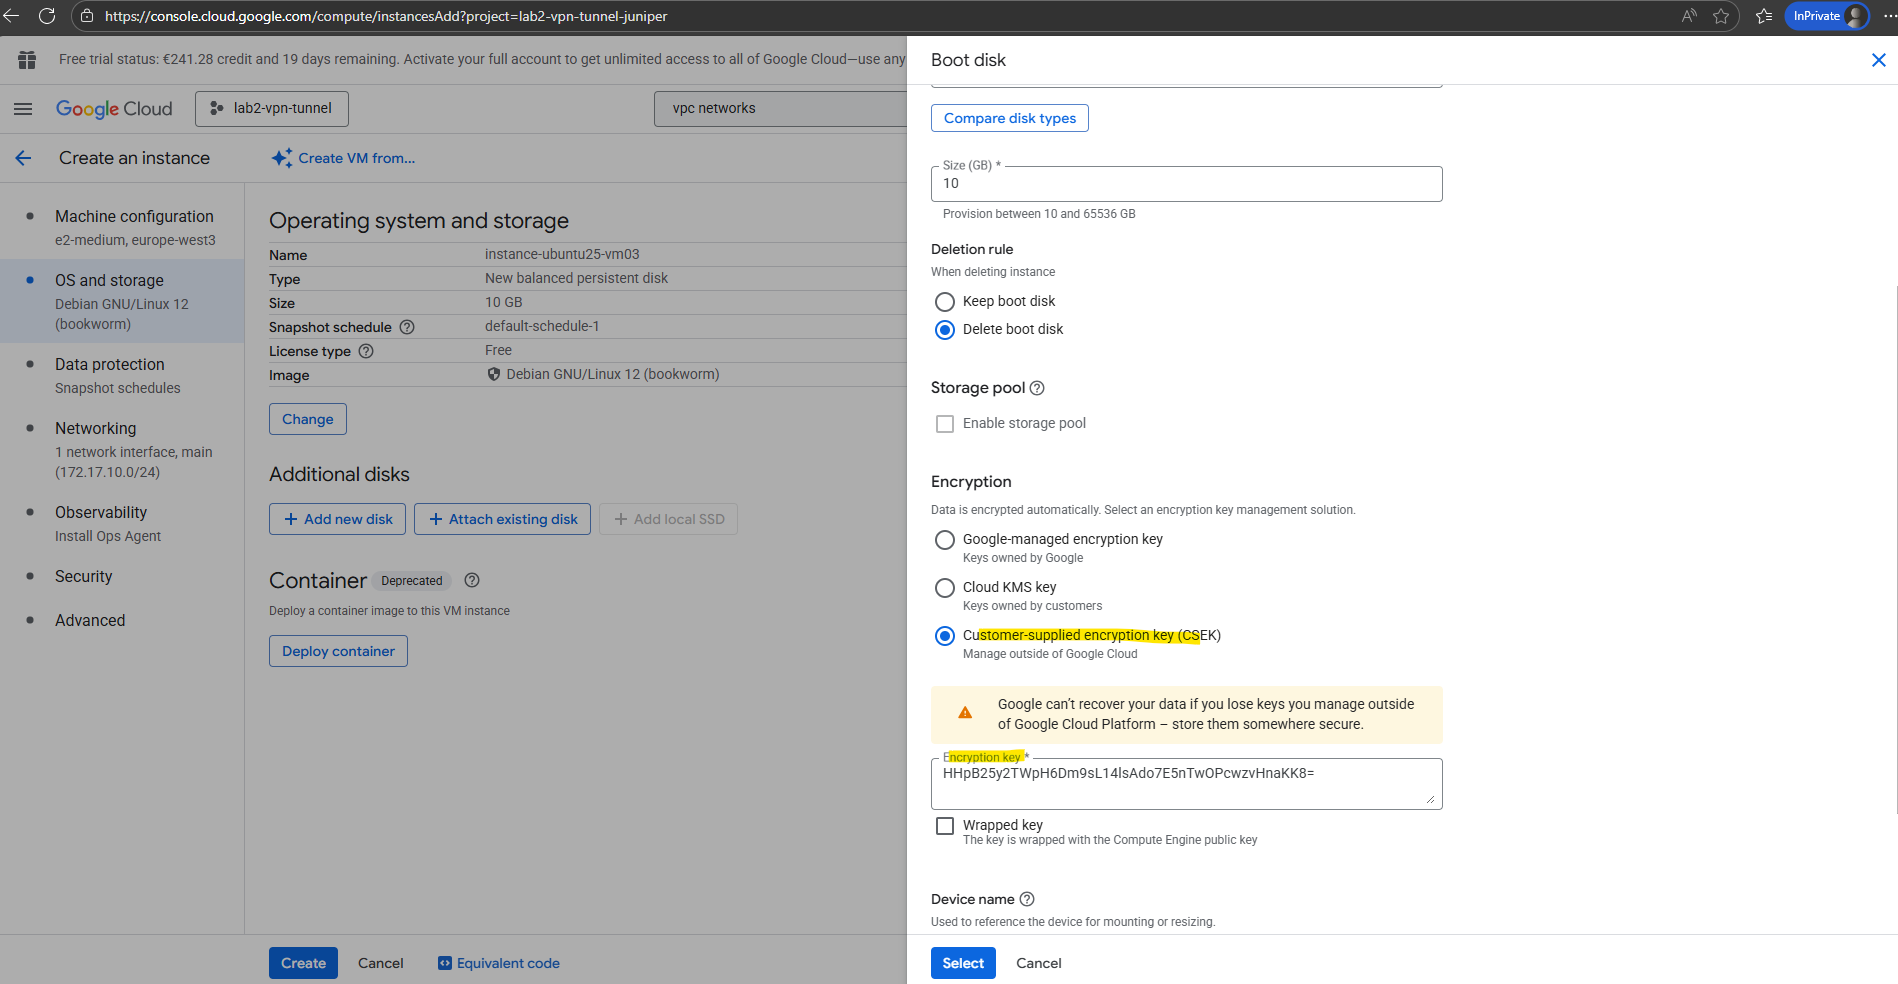Open License type help icon
The image size is (1898, 984).
[366, 351]
